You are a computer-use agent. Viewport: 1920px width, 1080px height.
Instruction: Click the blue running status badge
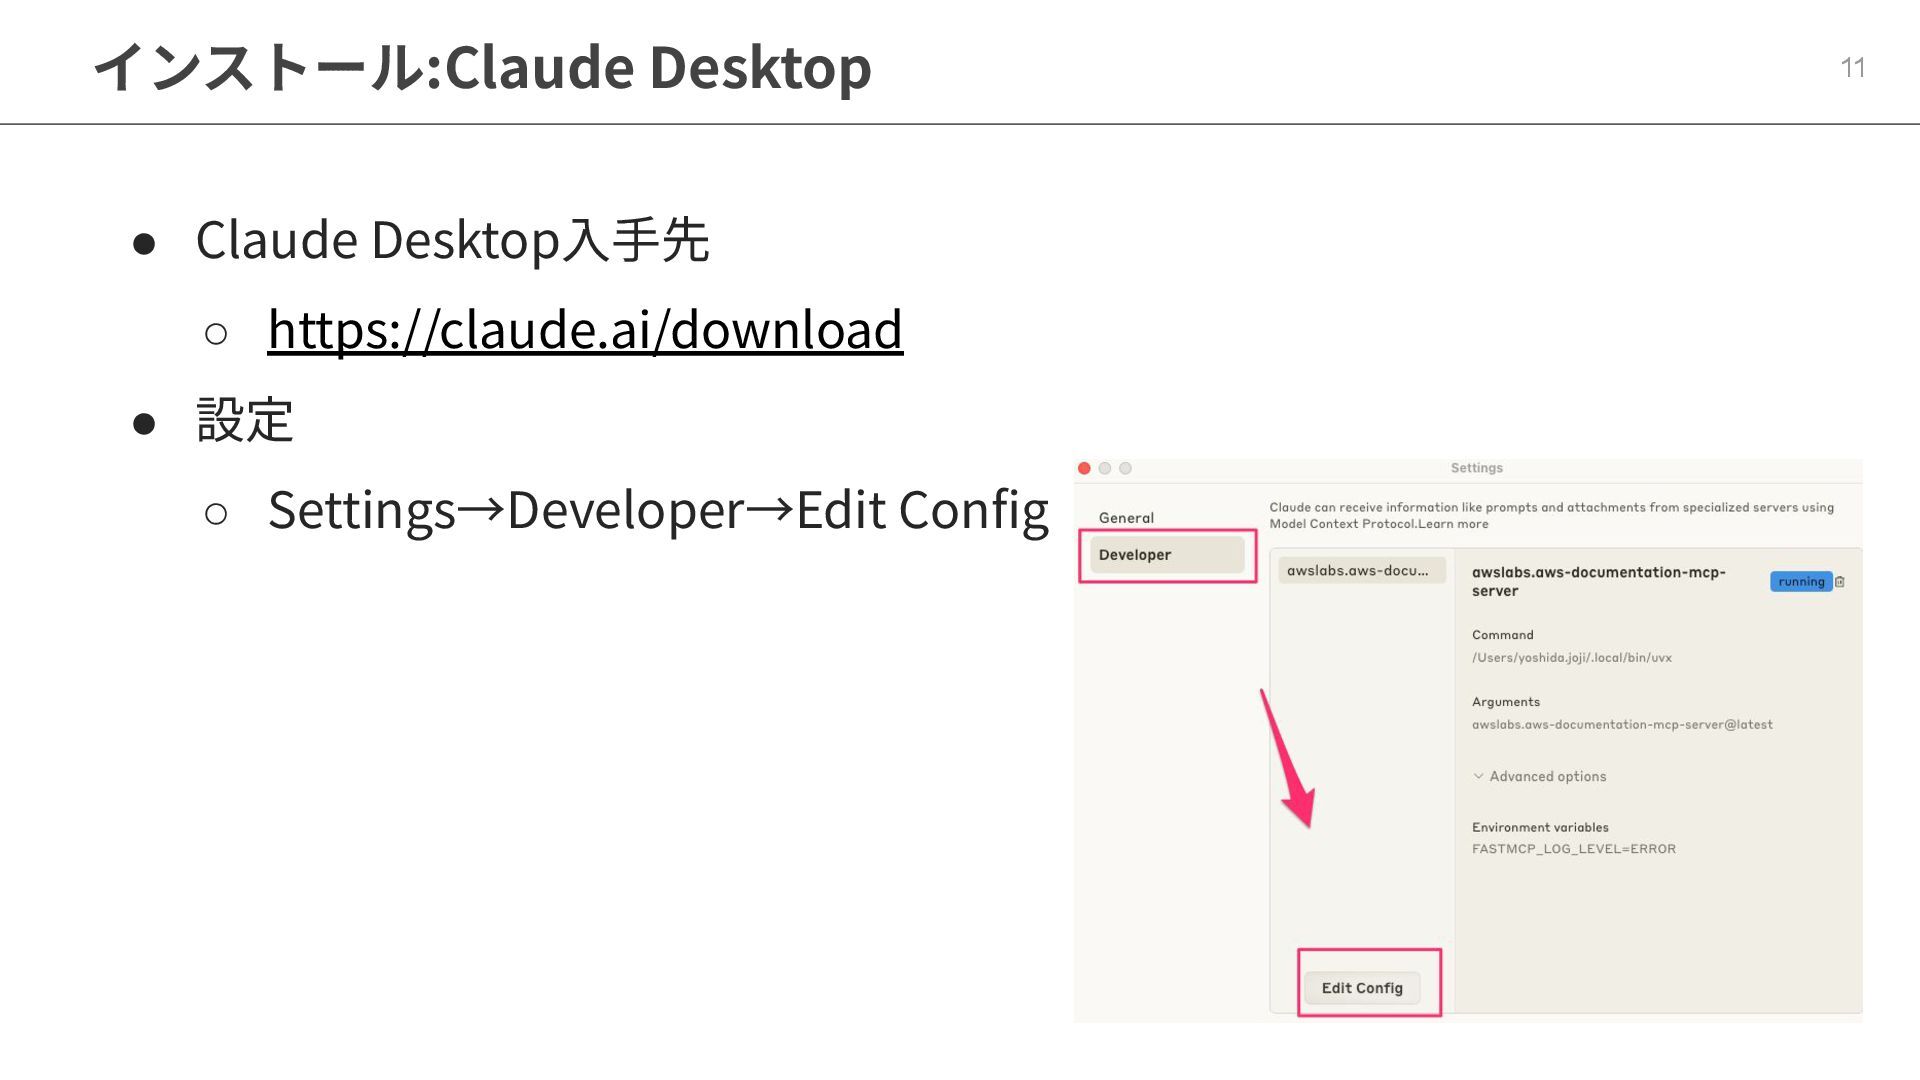[x=1800, y=582]
